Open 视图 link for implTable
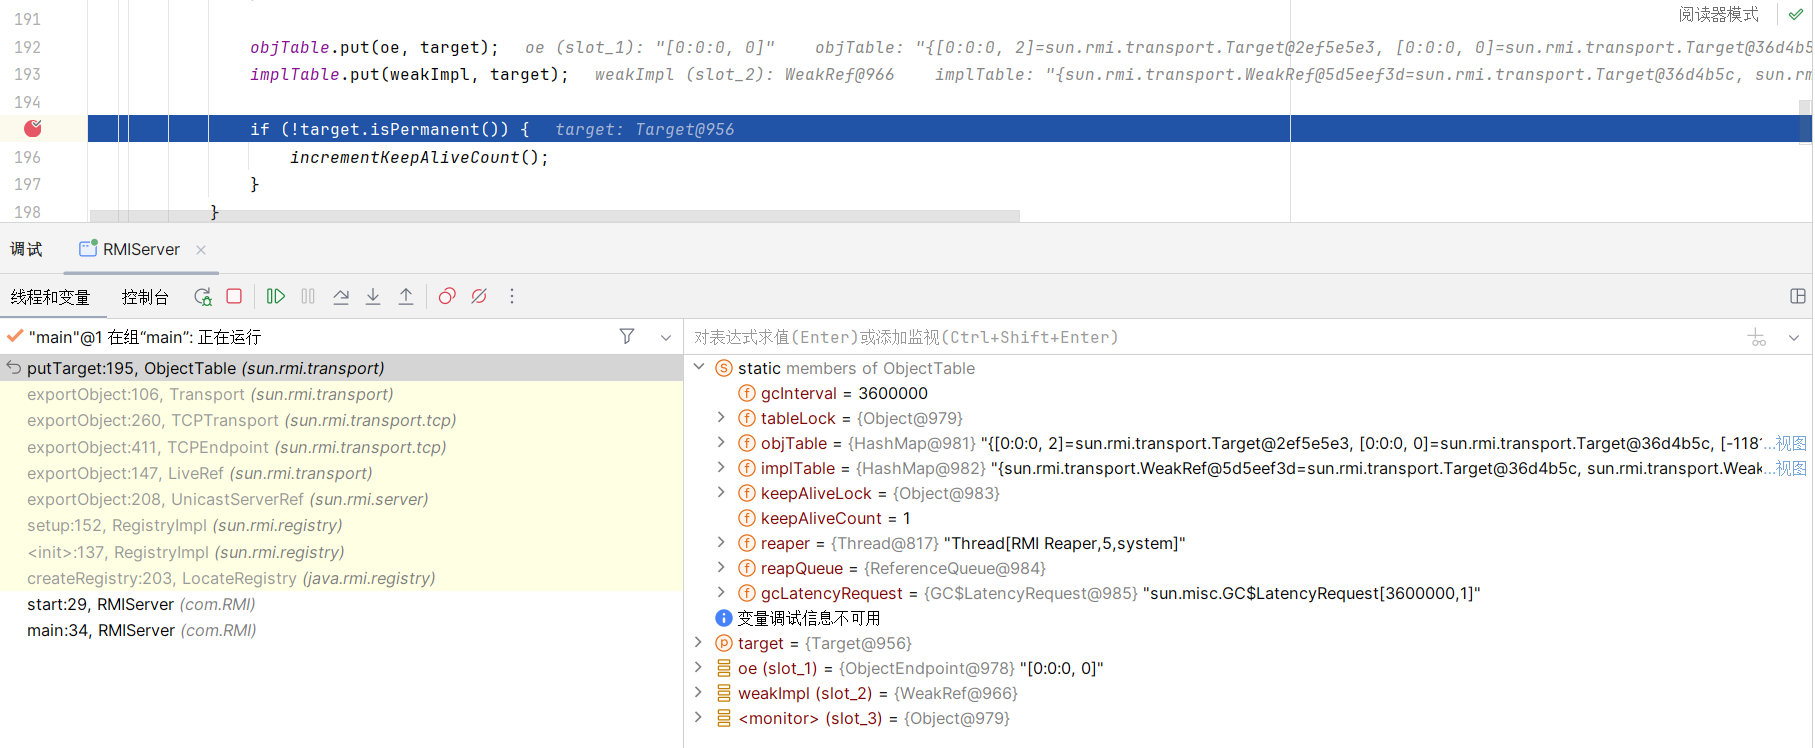The height and width of the screenshot is (748, 1815). pyautogui.click(x=1791, y=468)
